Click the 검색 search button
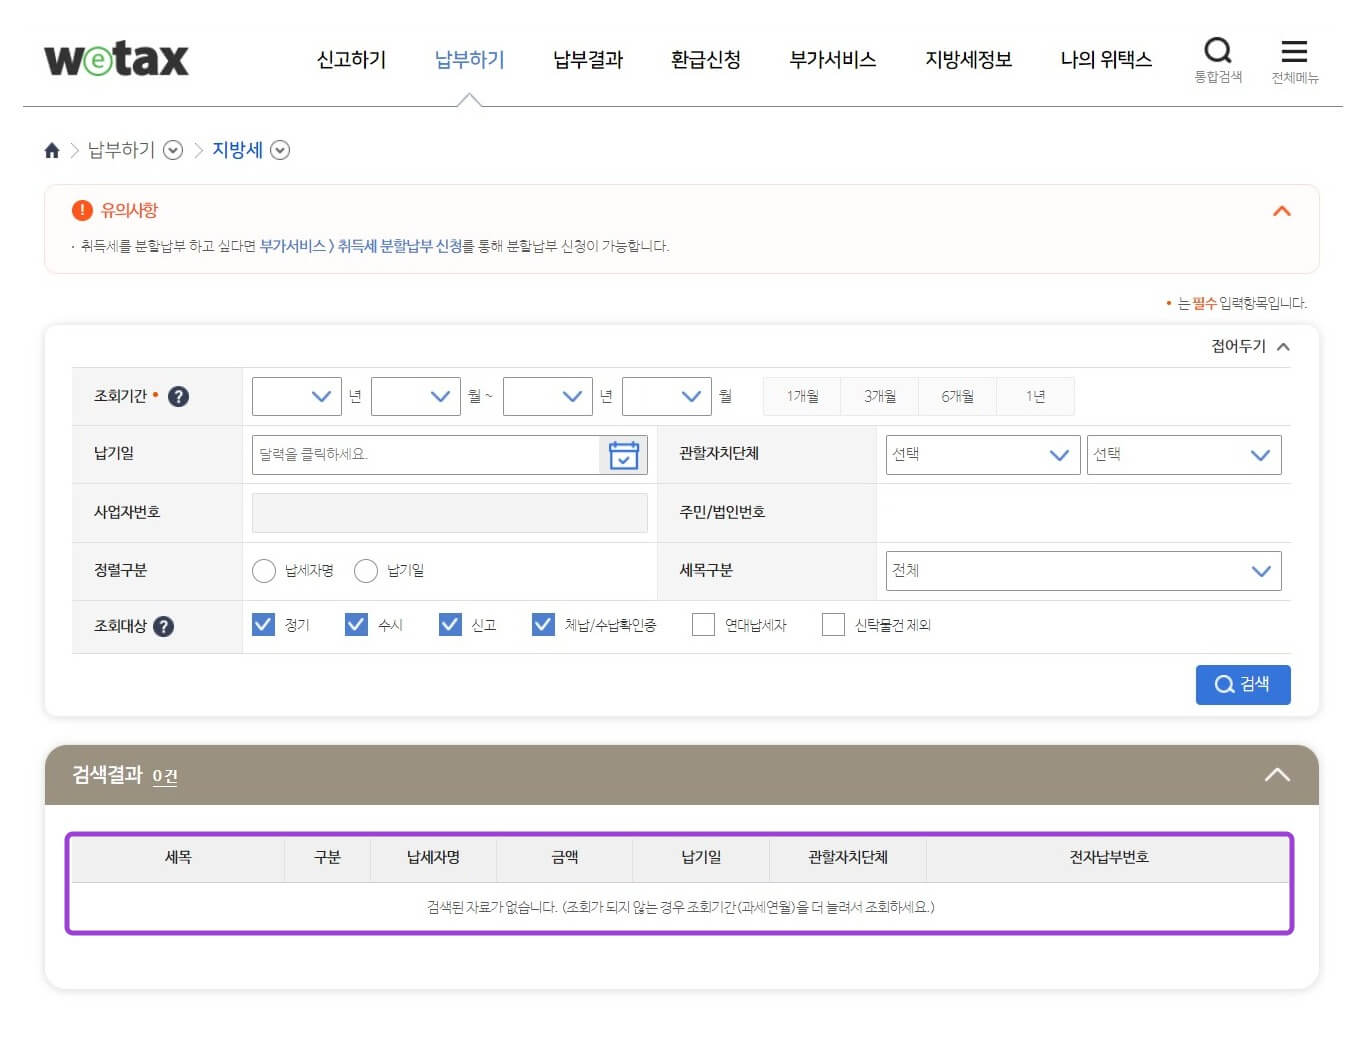Image resolution: width=1366 pixels, height=1044 pixels. tap(1243, 684)
